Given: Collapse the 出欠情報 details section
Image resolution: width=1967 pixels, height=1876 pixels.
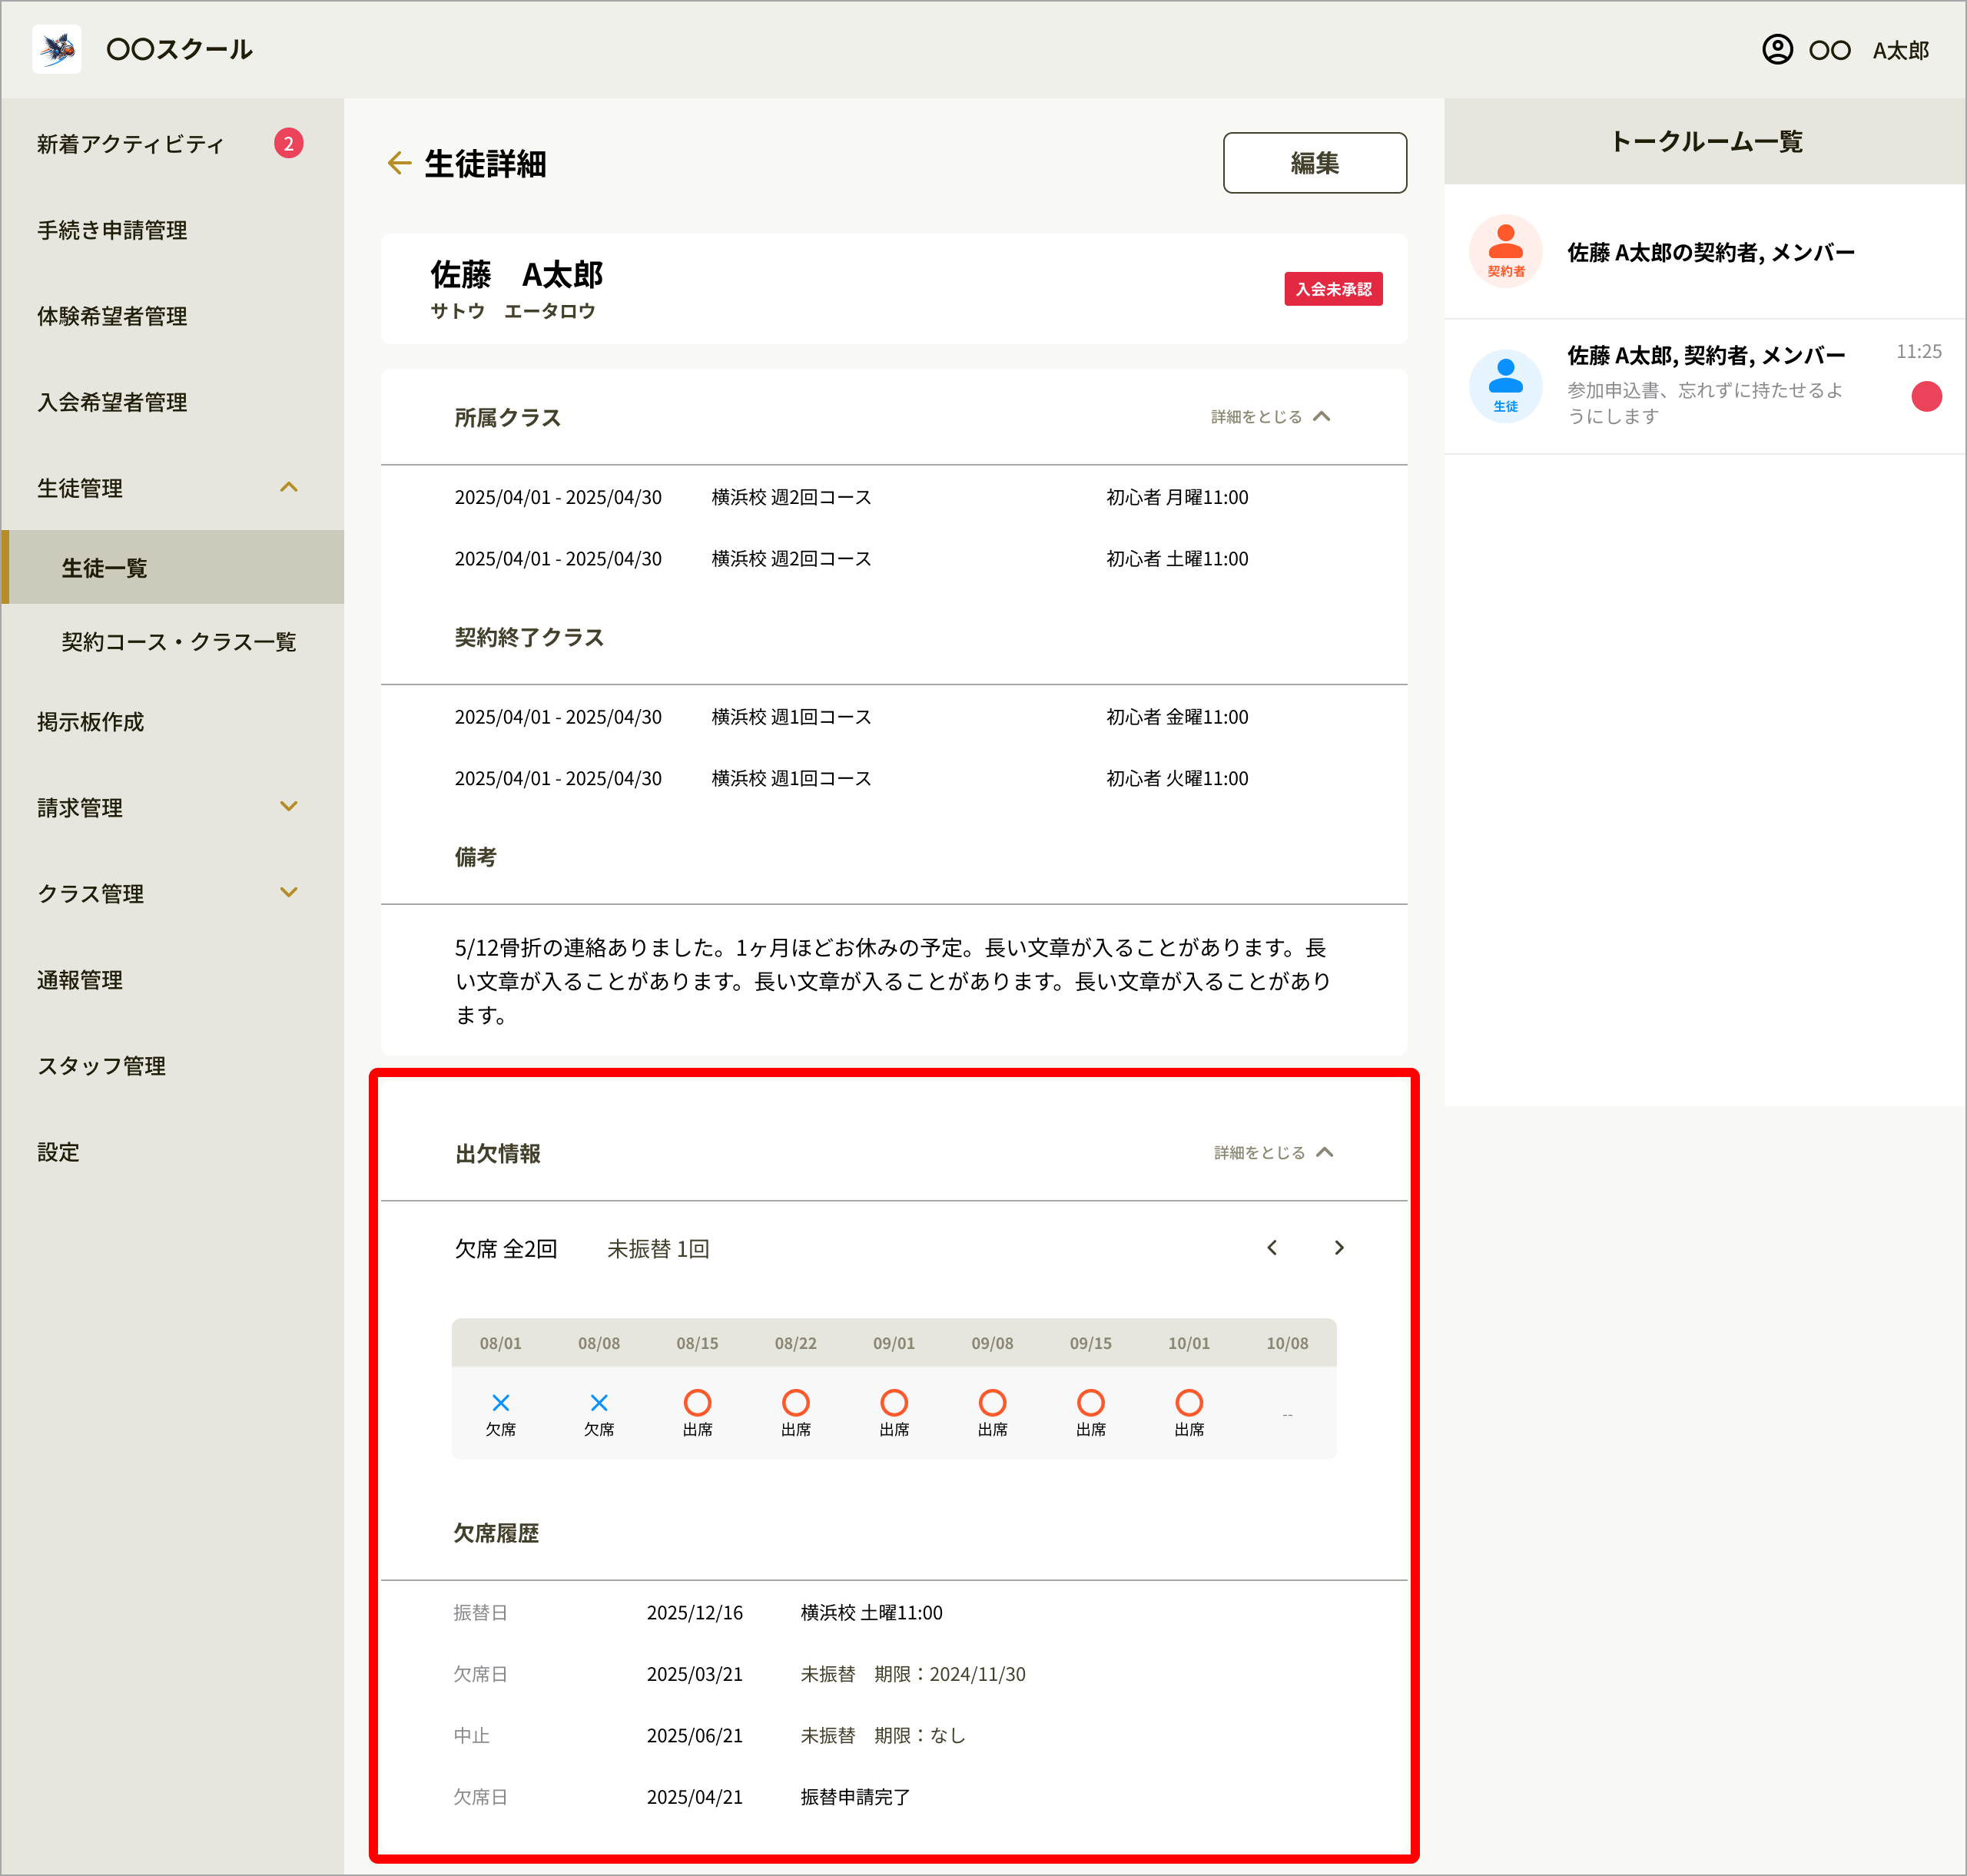Looking at the screenshot, I should [x=1274, y=1153].
